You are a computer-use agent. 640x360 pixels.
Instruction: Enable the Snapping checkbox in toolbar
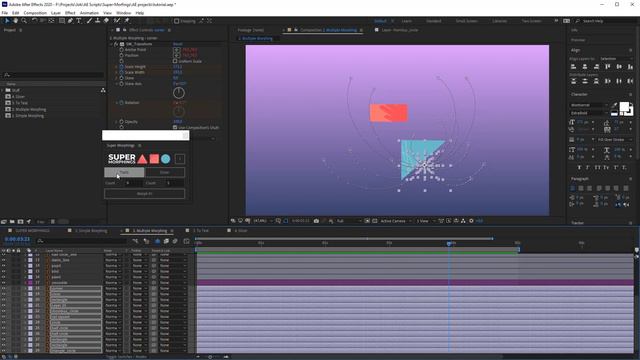click(176, 21)
